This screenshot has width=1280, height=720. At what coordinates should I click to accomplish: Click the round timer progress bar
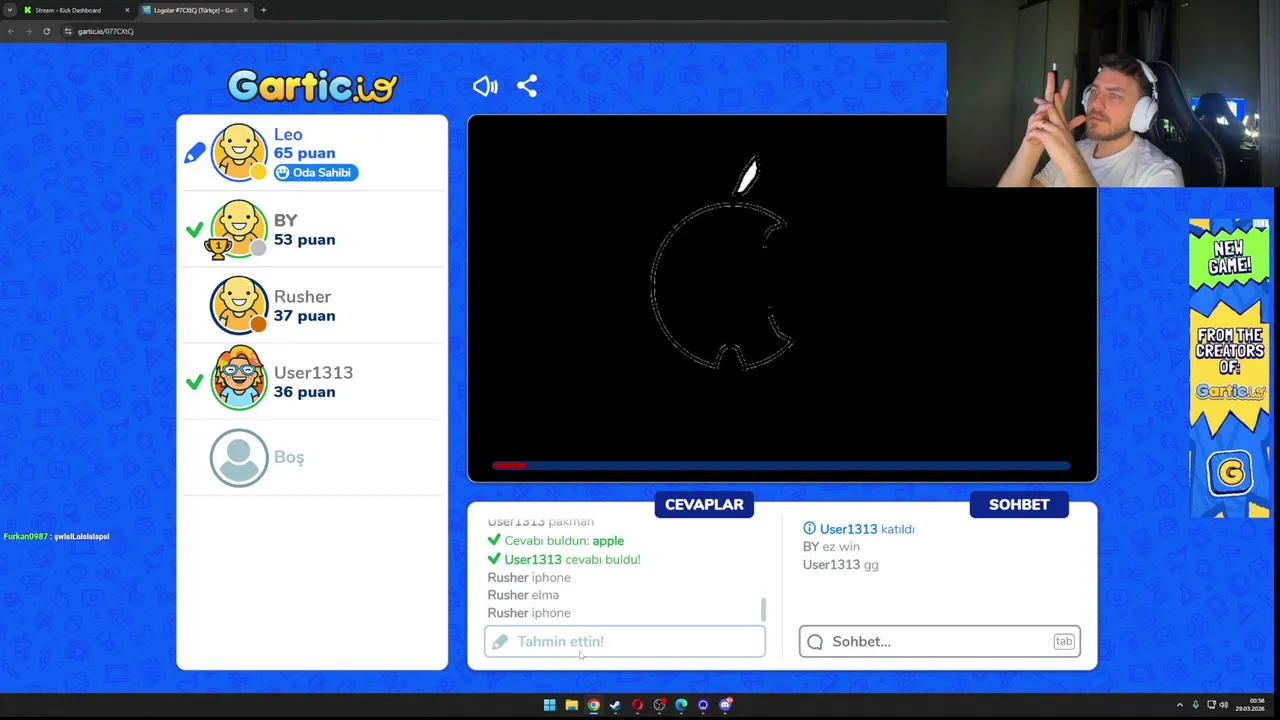[781, 465]
